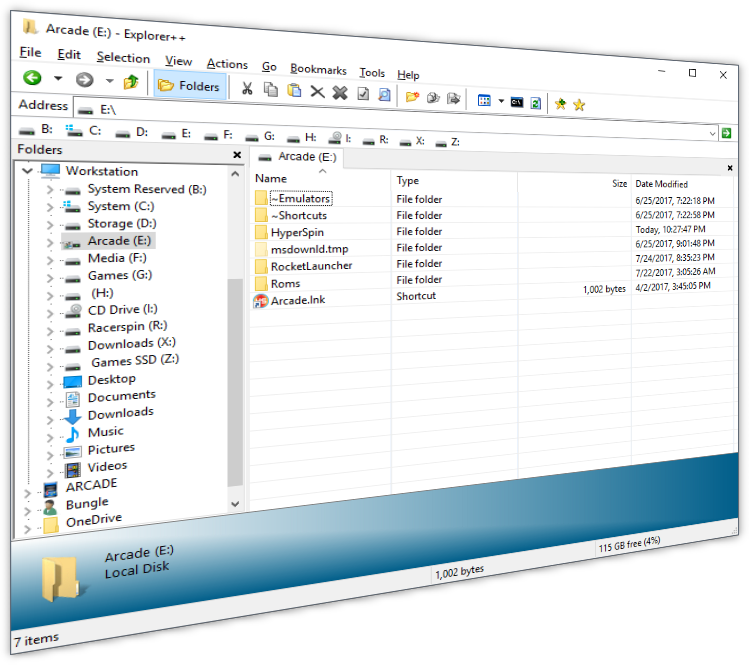The width and height of the screenshot is (749, 665).
Task: Select the HyperSpin folder
Action: [297, 232]
